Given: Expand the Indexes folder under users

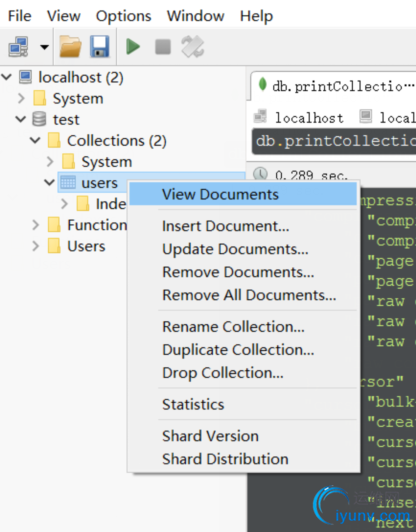Looking at the screenshot, I should pos(64,204).
